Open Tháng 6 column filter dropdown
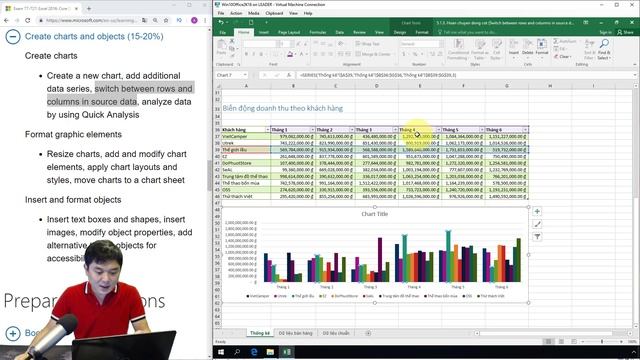The height and width of the screenshot is (360, 640). pyautogui.click(x=525, y=130)
